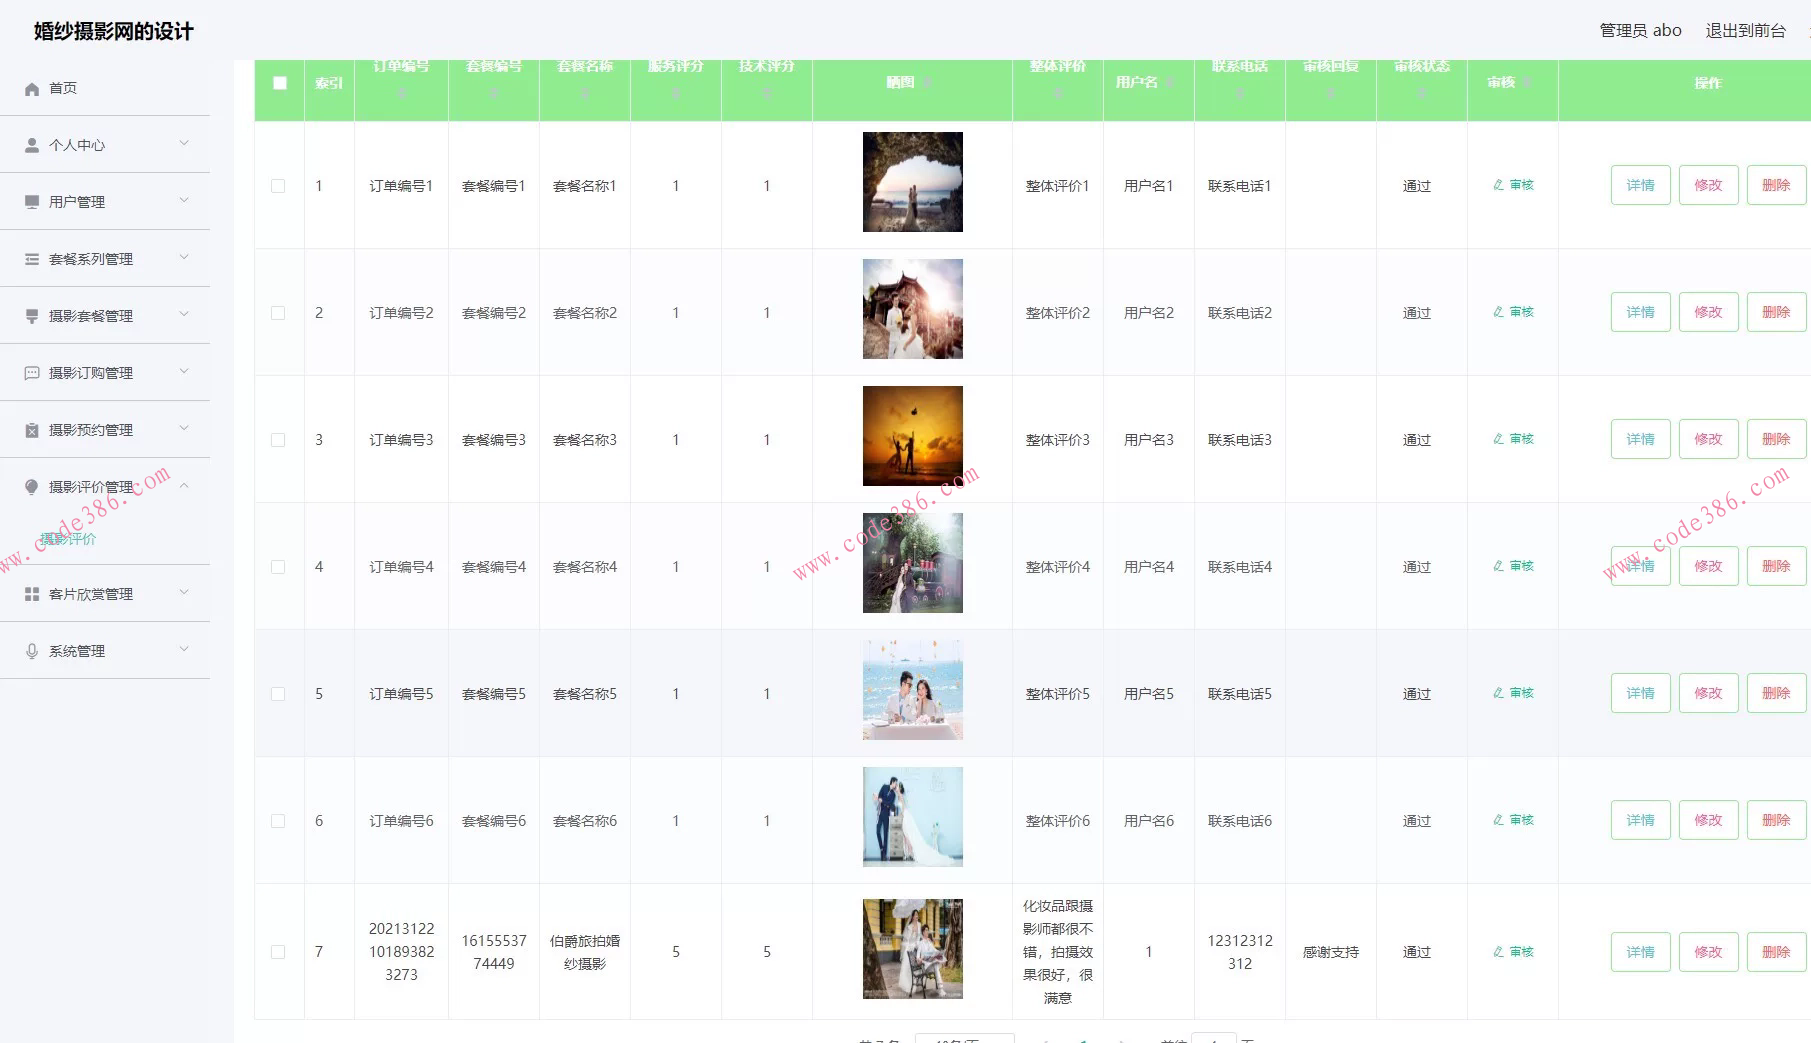Viewport: 1811px width, 1043px height.
Task: Click the 摄影评价管理 bulb icon
Action: (x=32, y=487)
